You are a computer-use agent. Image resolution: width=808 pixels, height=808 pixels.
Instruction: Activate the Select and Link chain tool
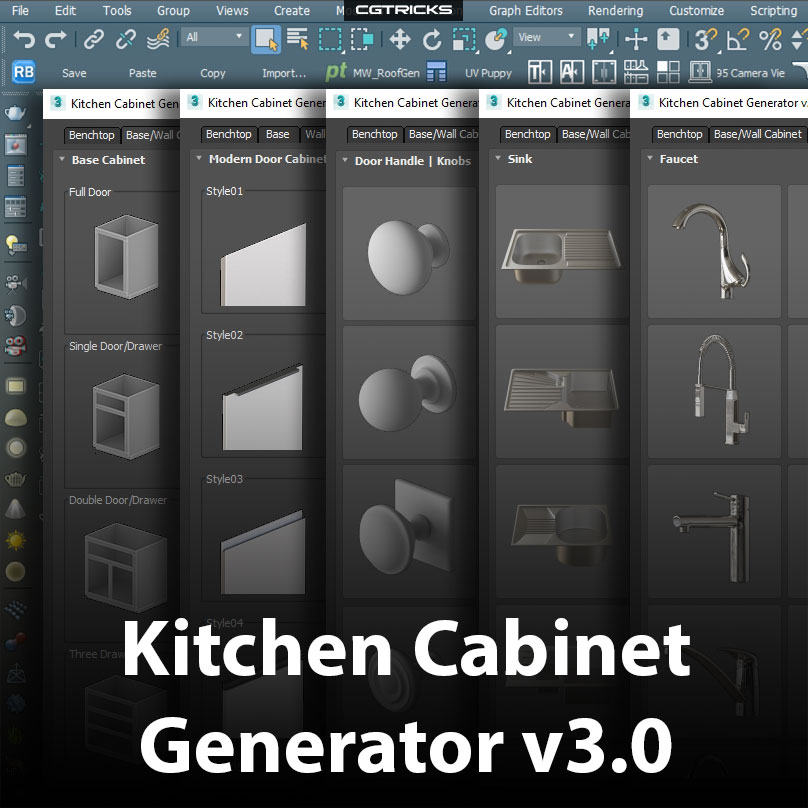tap(94, 39)
